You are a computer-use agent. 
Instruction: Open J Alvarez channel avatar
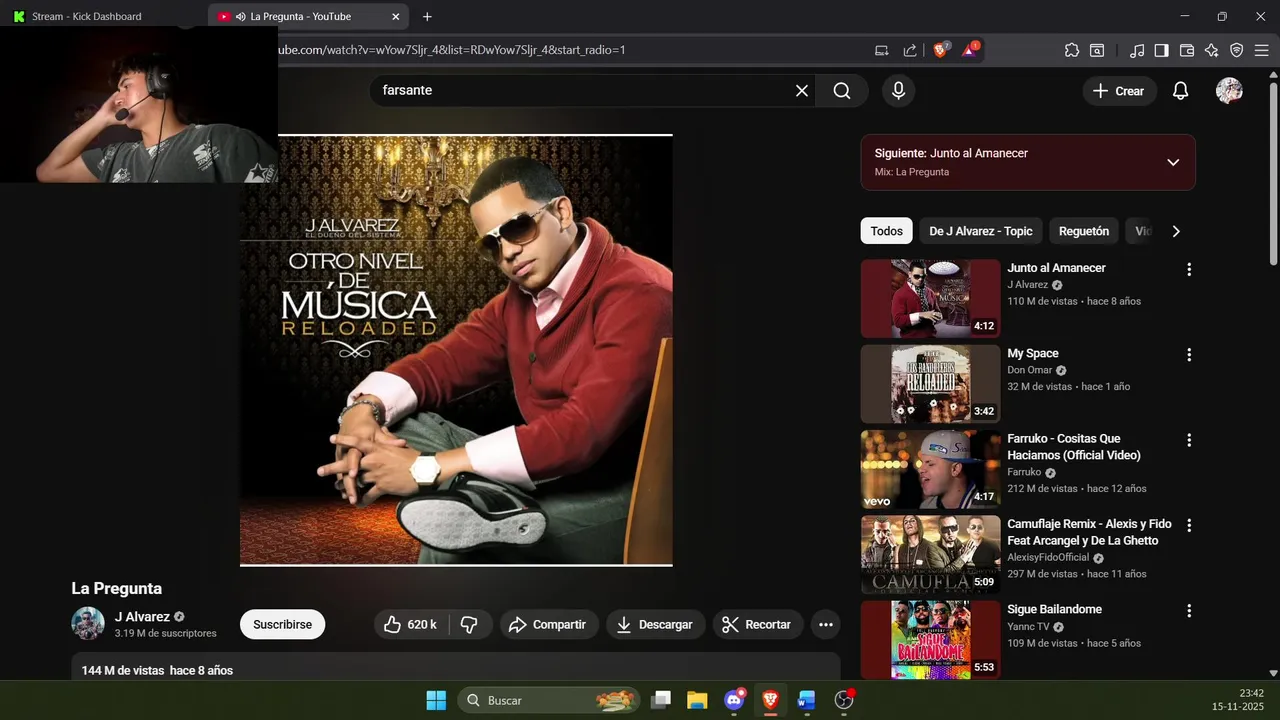88,623
